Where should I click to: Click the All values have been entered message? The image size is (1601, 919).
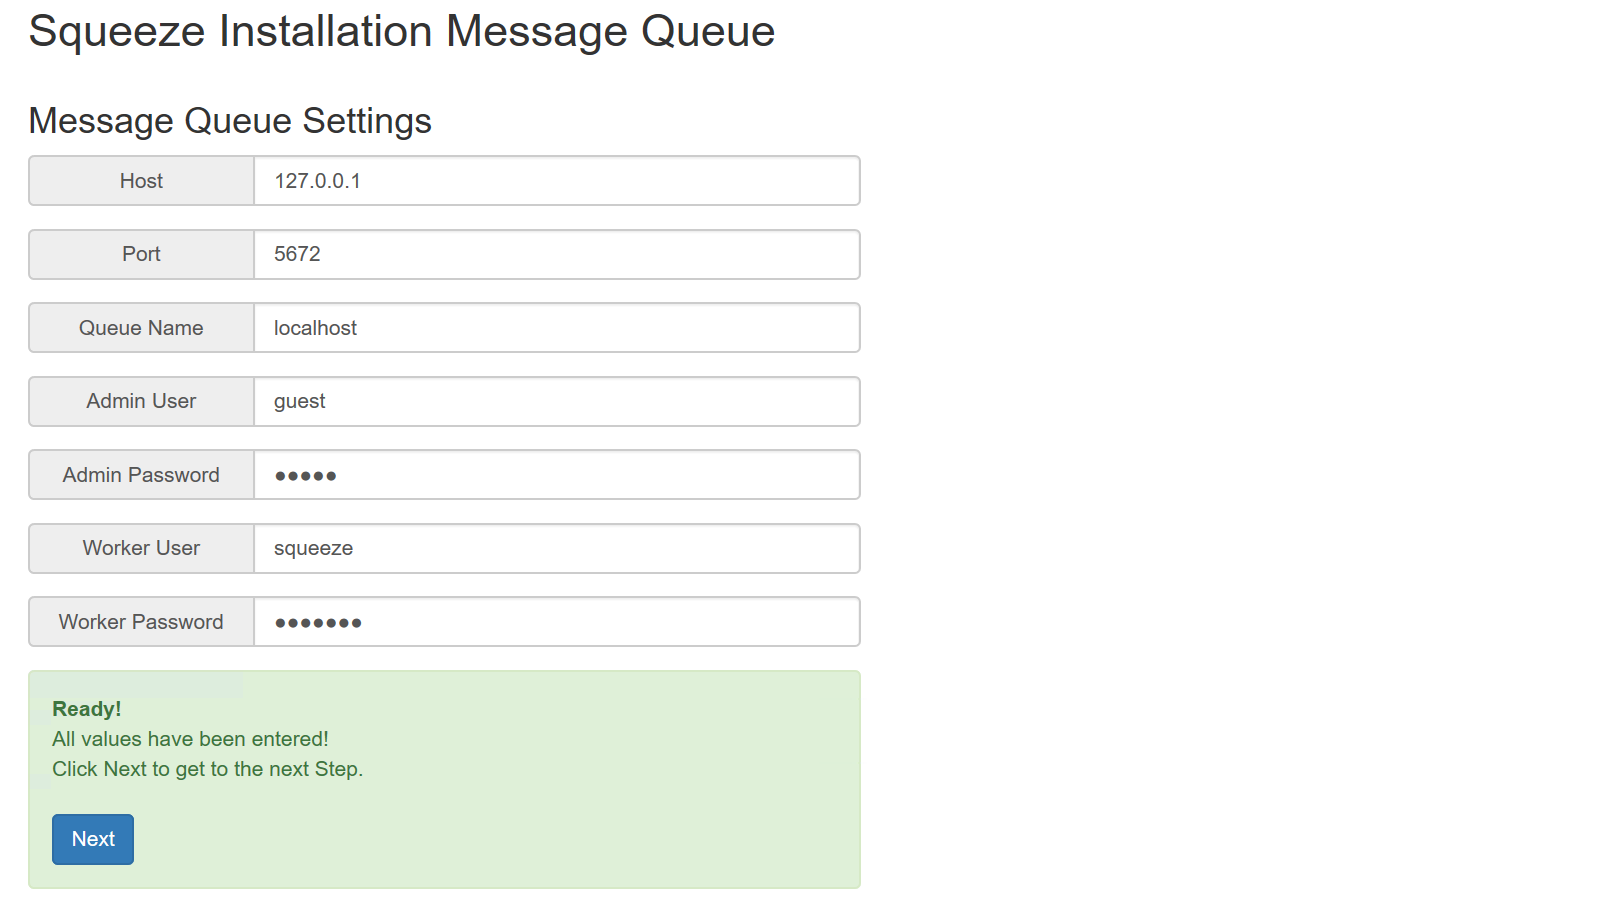pos(190,739)
